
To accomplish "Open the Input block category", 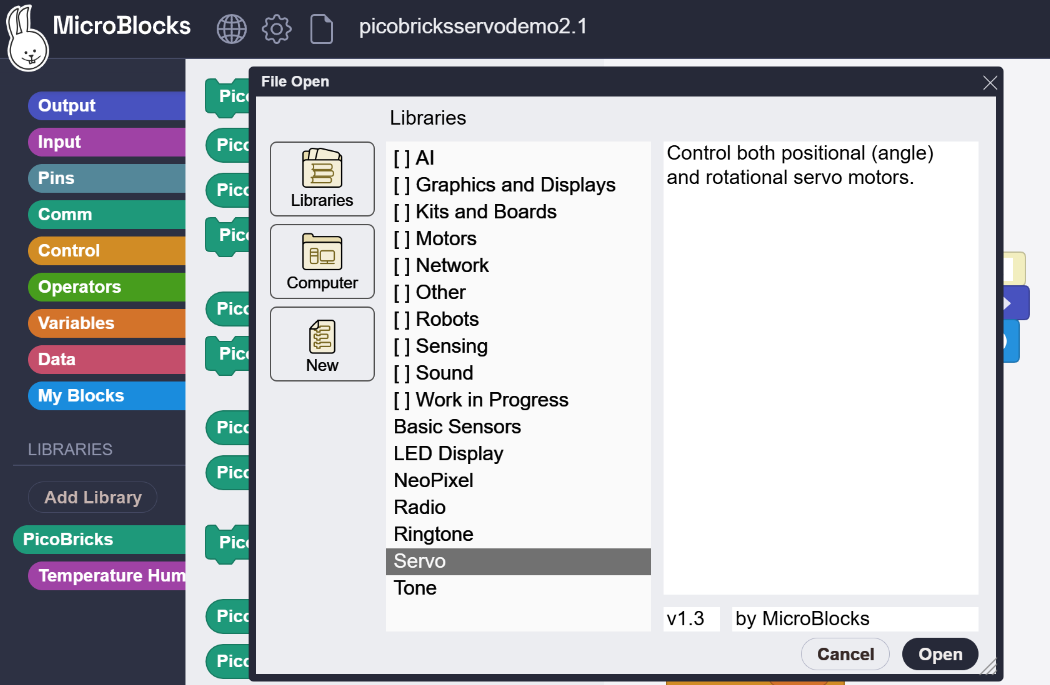I will [x=106, y=142].
